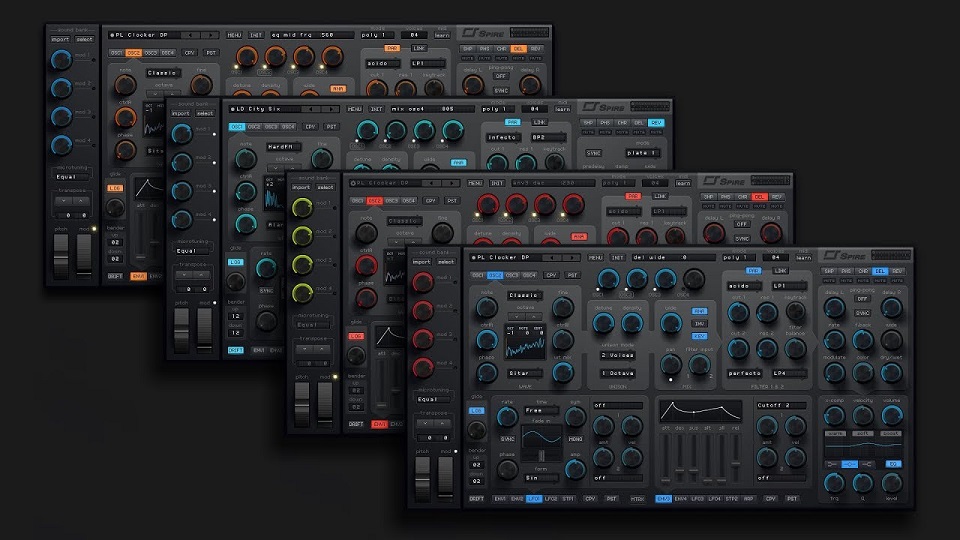The width and height of the screenshot is (960, 540).
Task: Toggle KEY button in front blue window
Action: point(699,336)
